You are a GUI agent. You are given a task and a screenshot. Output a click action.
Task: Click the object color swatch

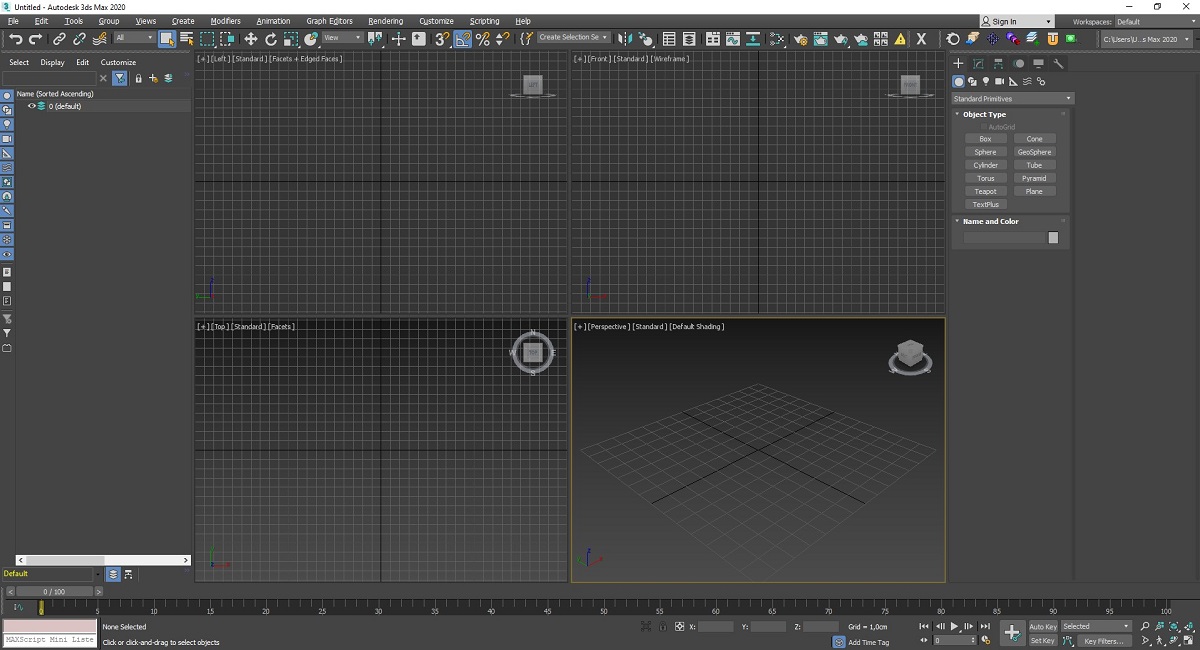tap(1053, 238)
